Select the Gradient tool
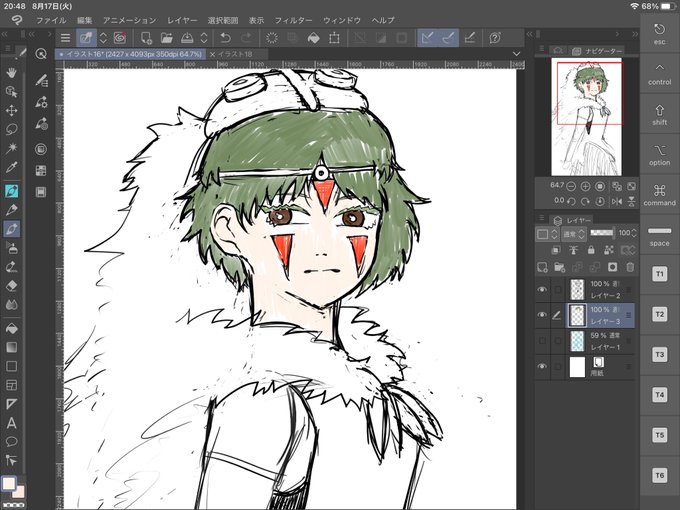Image resolution: width=680 pixels, height=510 pixels. tap(11, 347)
